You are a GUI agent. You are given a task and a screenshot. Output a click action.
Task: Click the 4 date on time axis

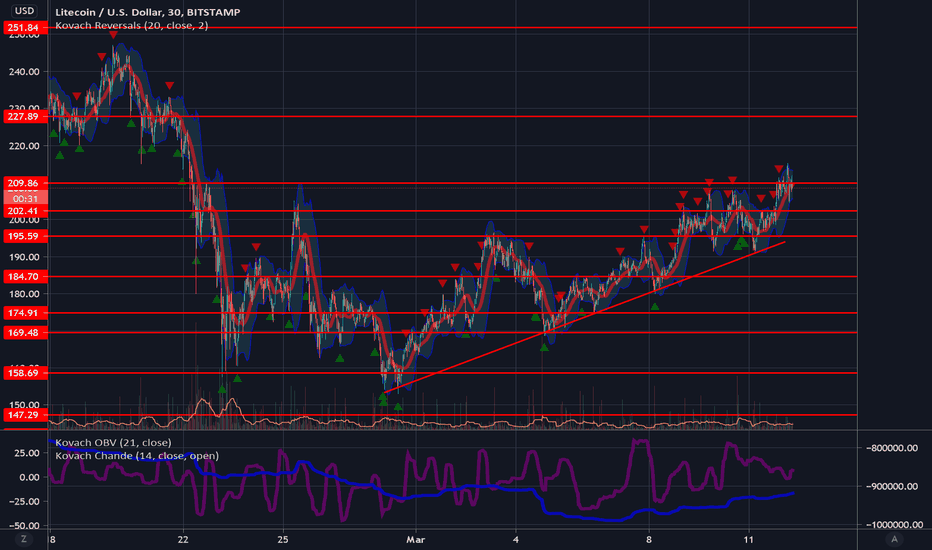[515, 540]
